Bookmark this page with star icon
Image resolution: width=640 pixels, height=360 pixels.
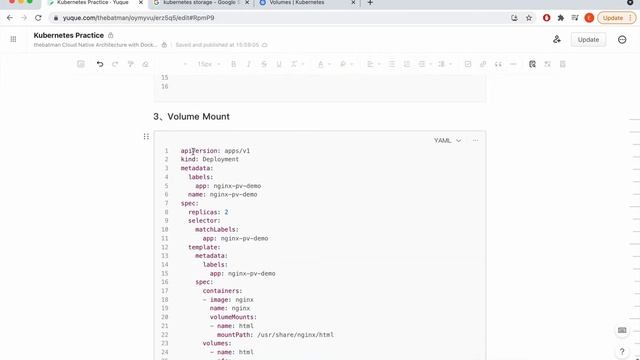tap(529, 18)
